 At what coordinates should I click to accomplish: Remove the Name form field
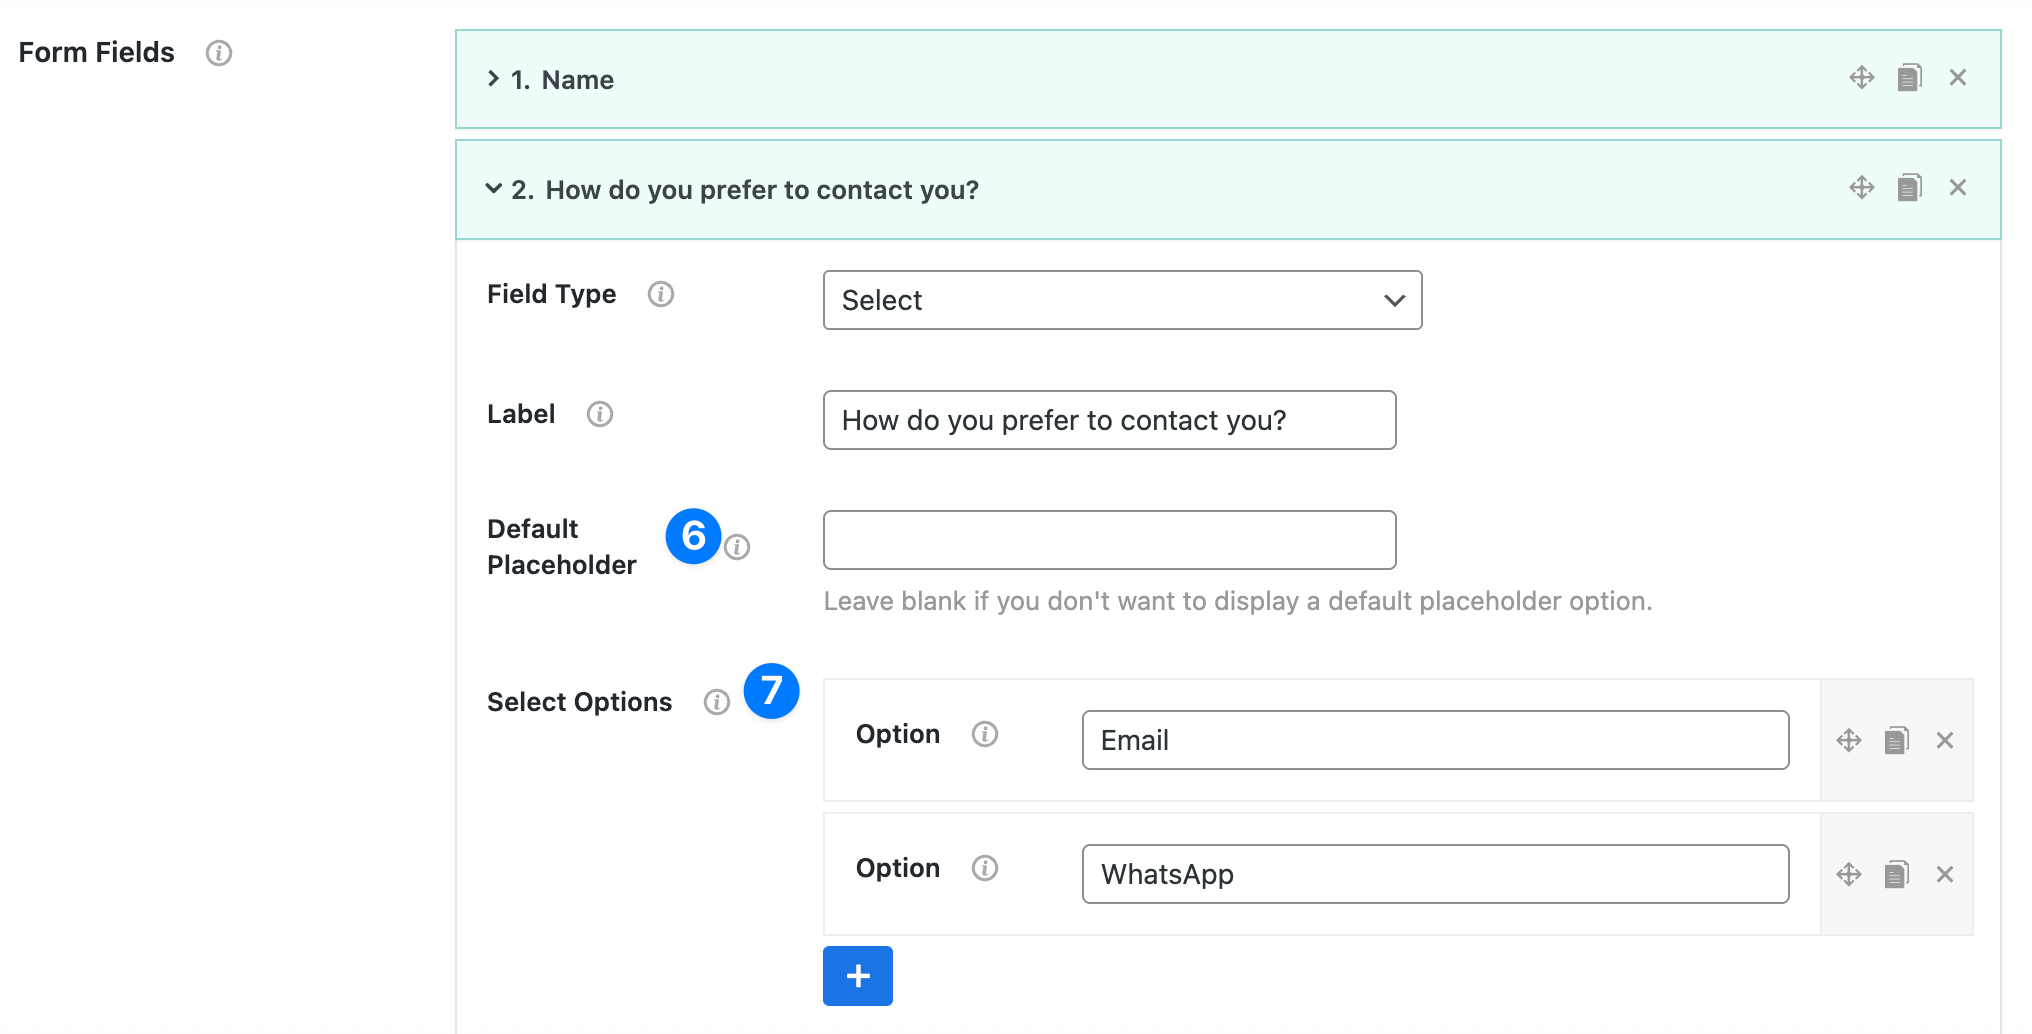click(1957, 78)
